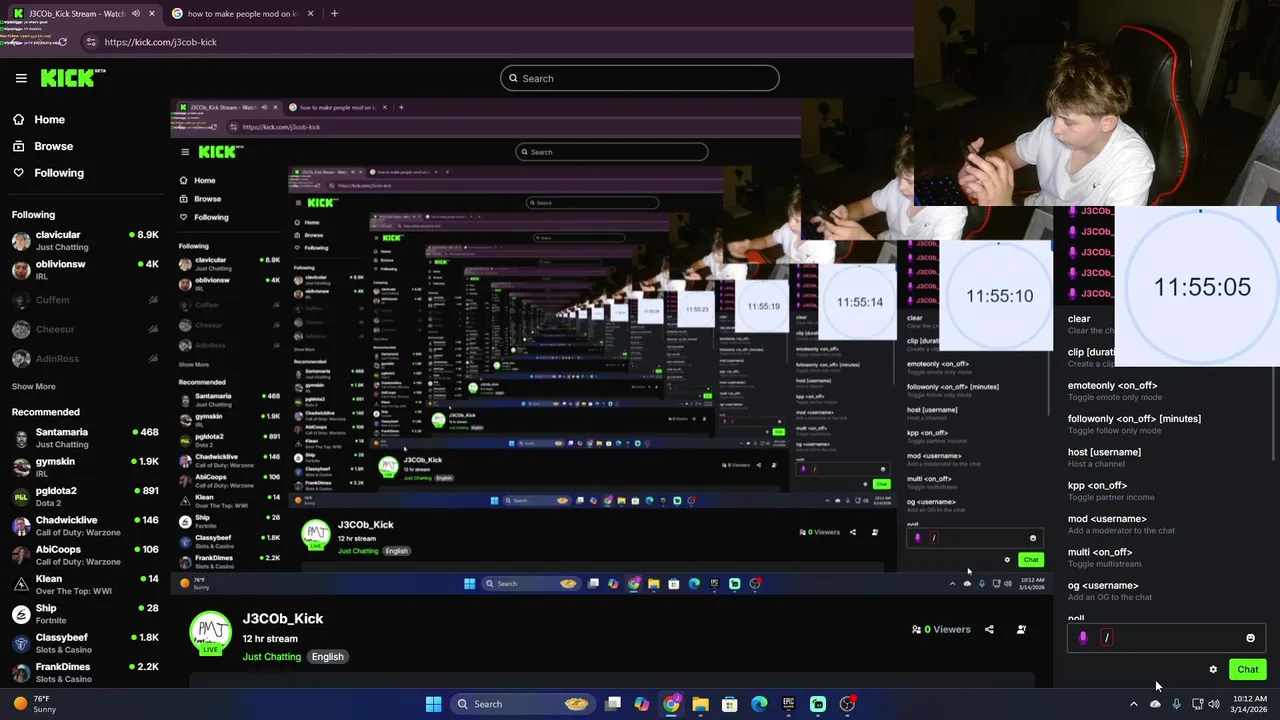The image size is (1280, 720).
Task: Open AbiCoops recommended channel
Action: pos(84,555)
